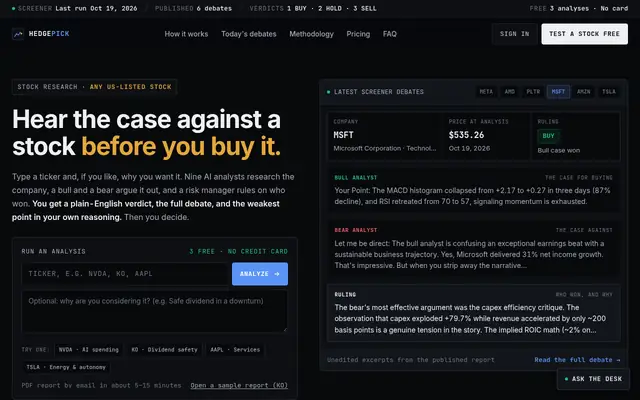Click the BULL ANALYST heading

(356, 178)
